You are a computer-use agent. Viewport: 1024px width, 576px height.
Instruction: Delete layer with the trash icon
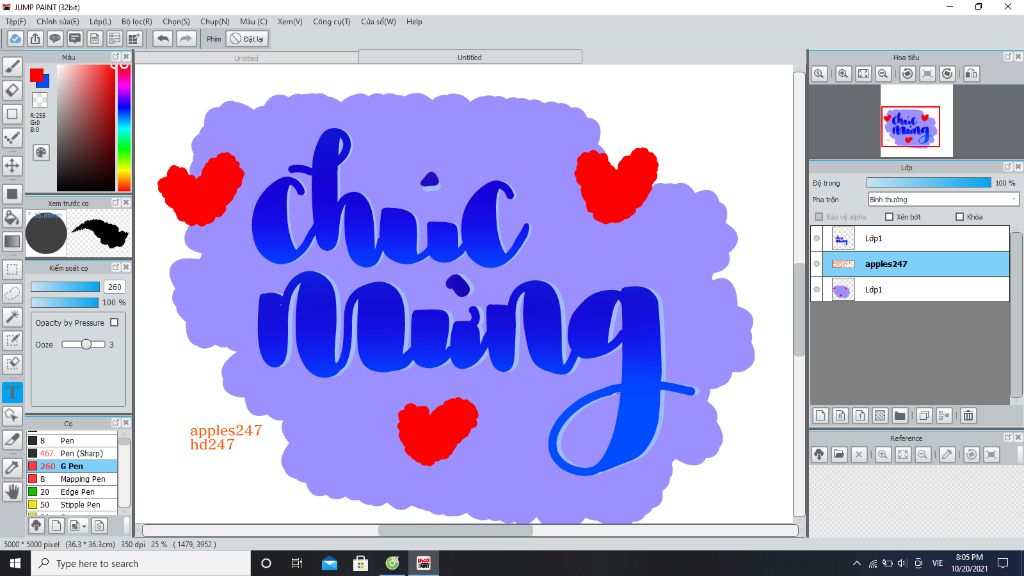click(968, 415)
